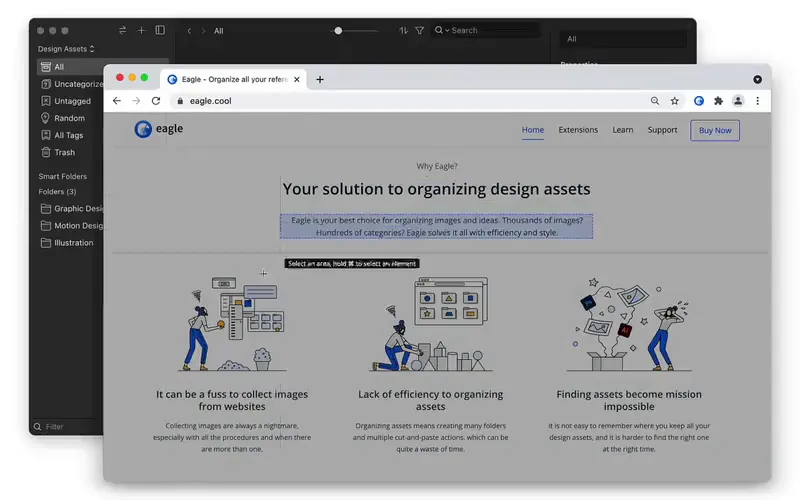The width and height of the screenshot is (800, 500).
Task: Click the Chrome profile avatar icon
Action: click(x=738, y=101)
